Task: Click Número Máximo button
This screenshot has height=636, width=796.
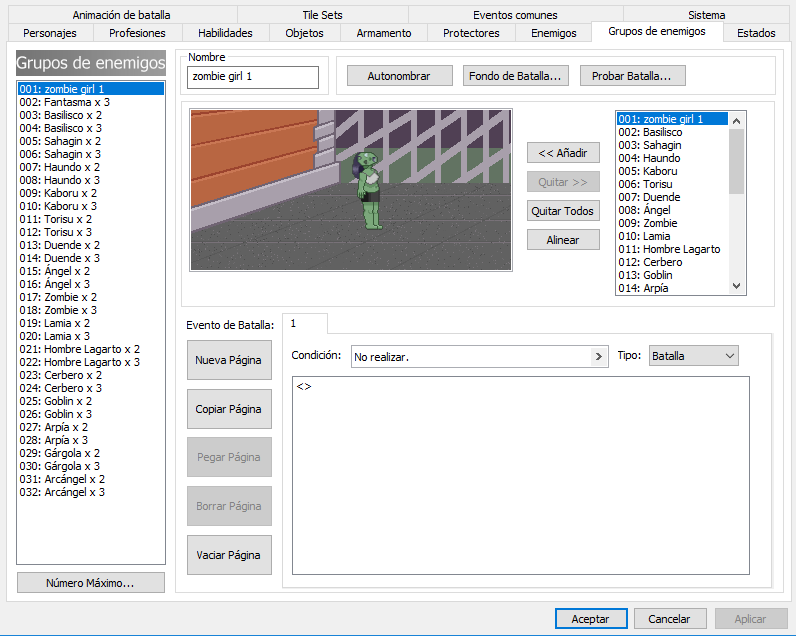Action: tap(91, 583)
